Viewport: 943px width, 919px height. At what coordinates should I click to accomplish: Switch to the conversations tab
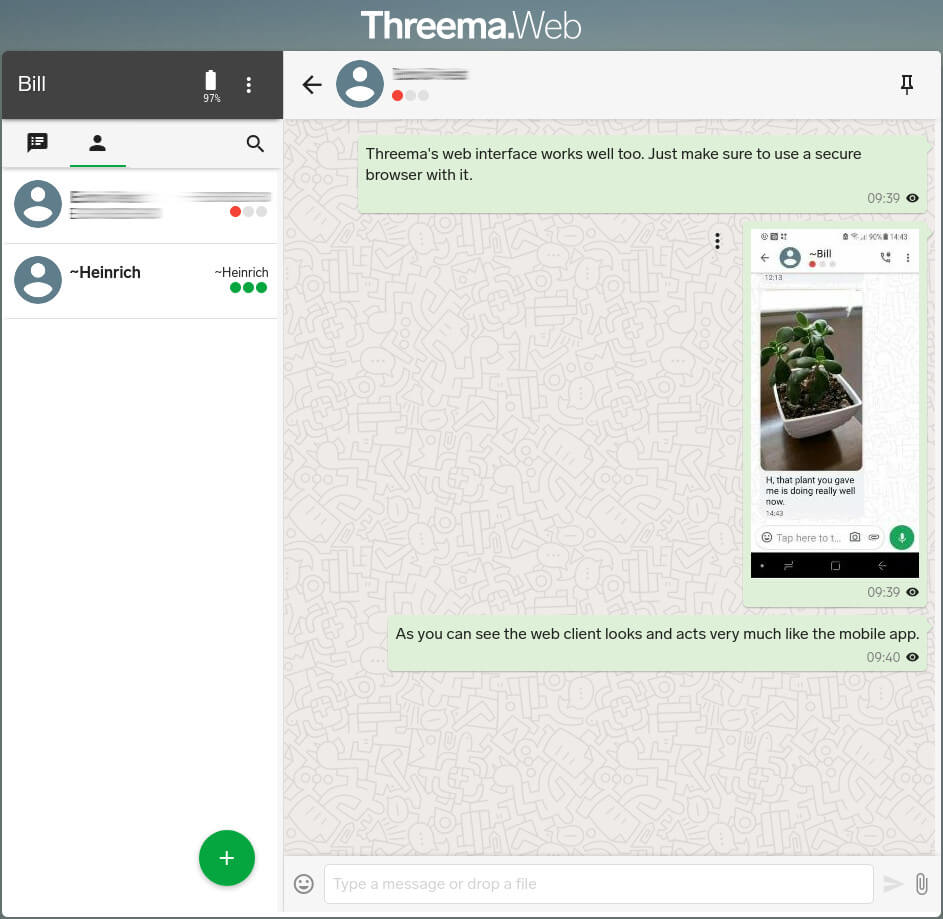point(37,143)
